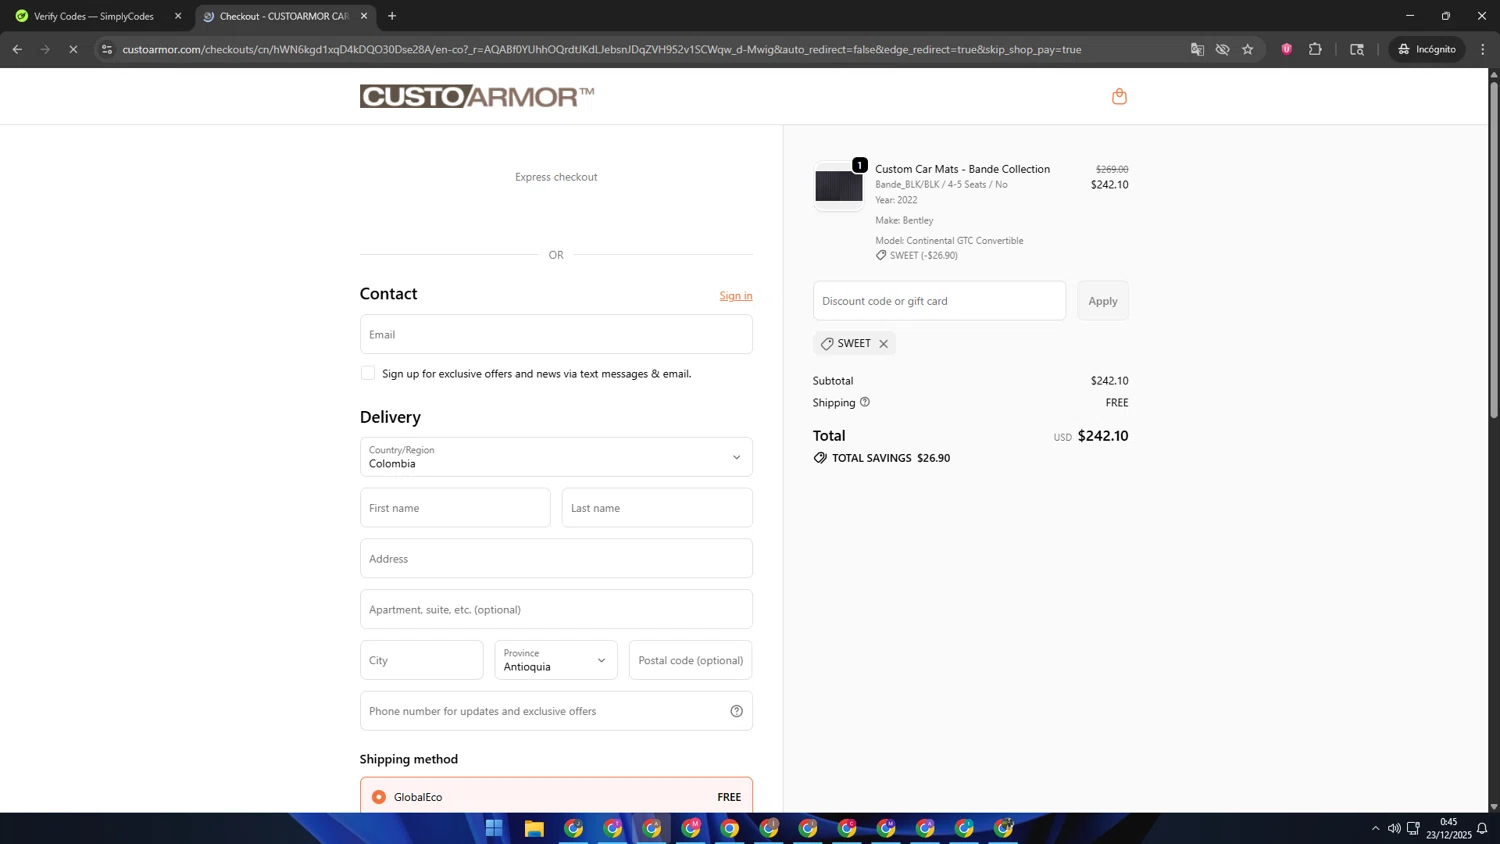Screen dimensions: 1500x844
Task: Open the Province dropdown
Action: tap(556, 660)
